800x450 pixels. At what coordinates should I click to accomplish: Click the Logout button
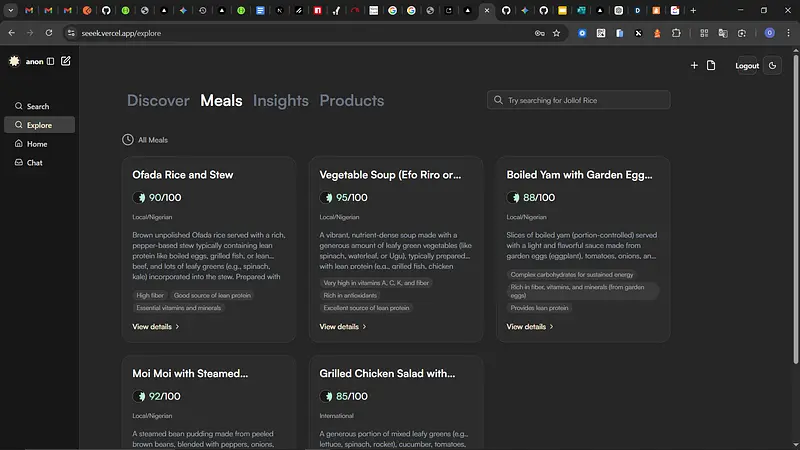coord(747,66)
